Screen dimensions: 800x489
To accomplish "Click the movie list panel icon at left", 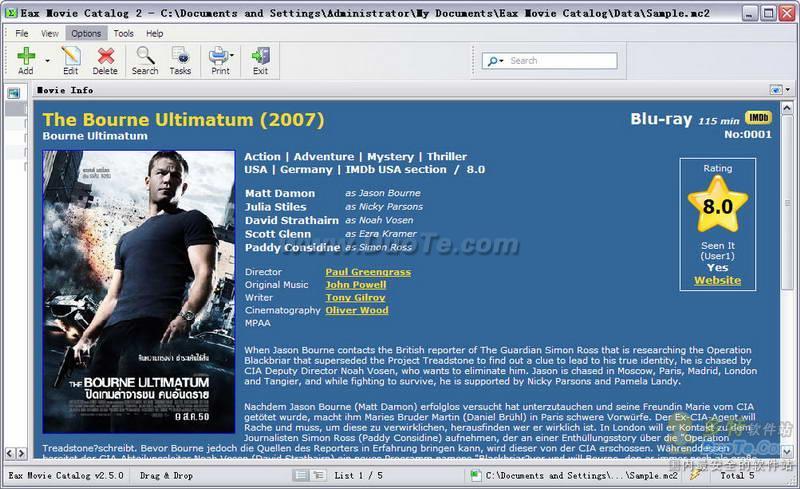I will 13,93.
